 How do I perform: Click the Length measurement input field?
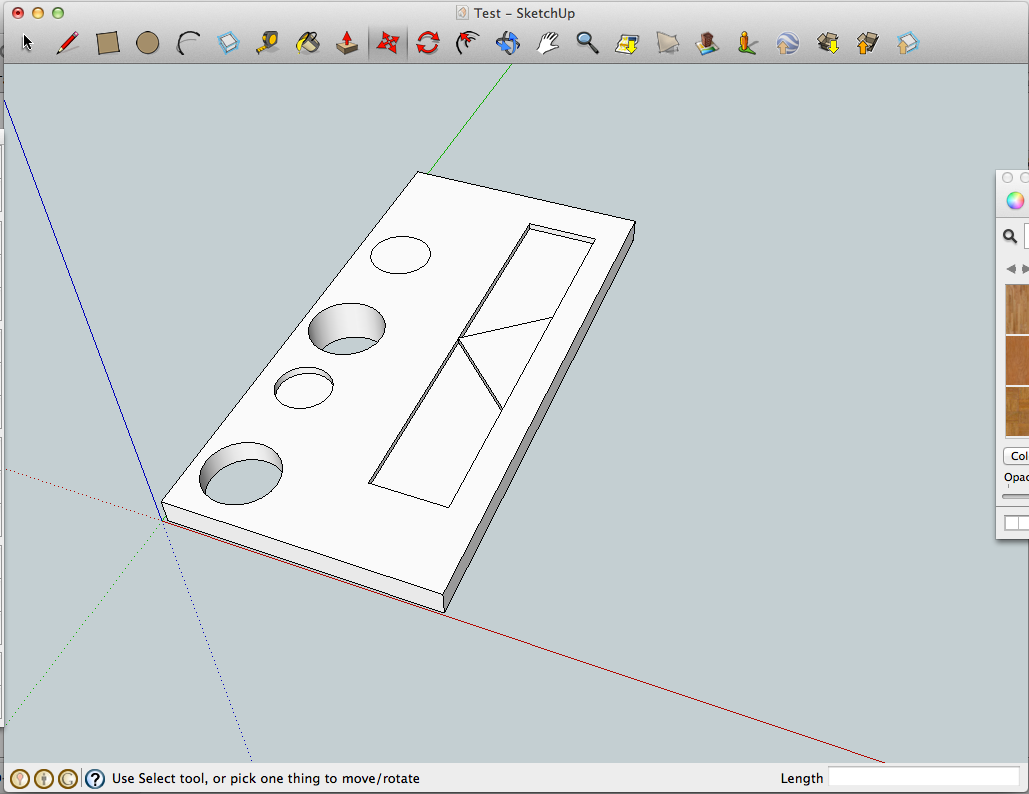(x=925, y=777)
